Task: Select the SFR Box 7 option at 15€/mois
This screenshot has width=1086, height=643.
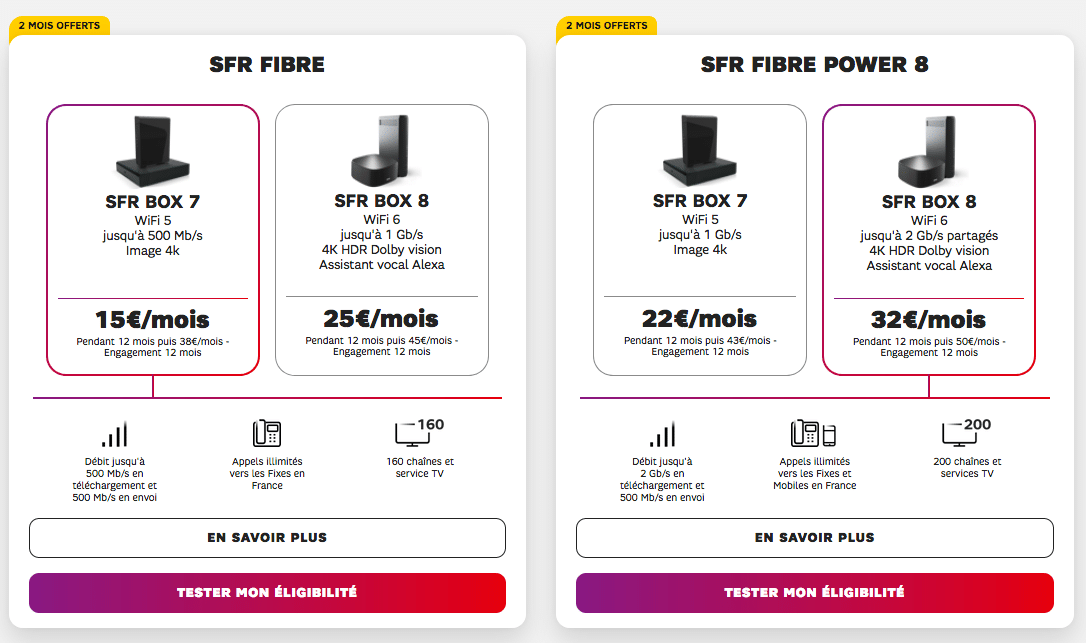Action: coord(153,240)
